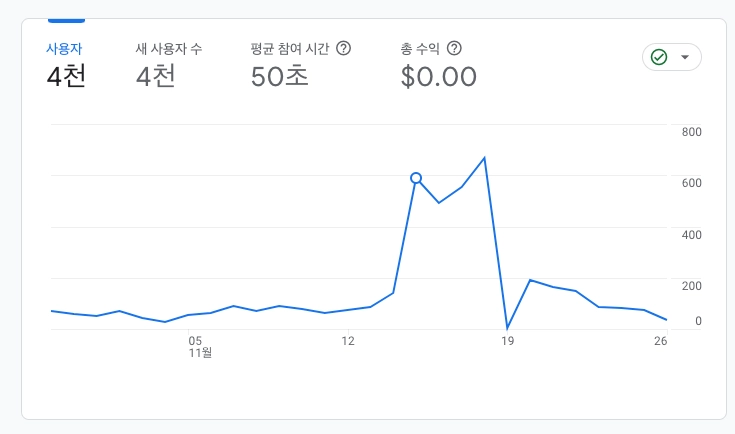Image resolution: width=735 pixels, height=434 pixels.
Task: Click the $0.00 total revenue value
Action: pyautogui.click(x=438, y=77)
